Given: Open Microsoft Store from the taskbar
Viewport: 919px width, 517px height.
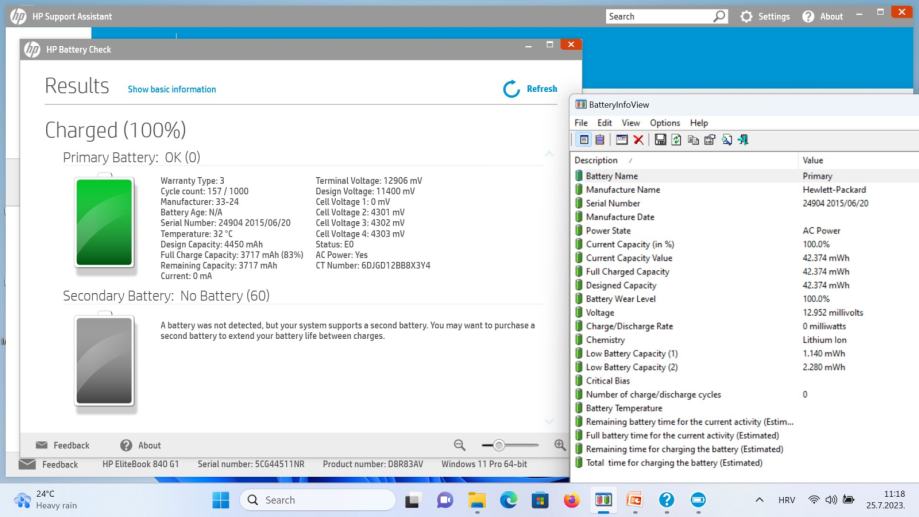Looking at the screenshot, I should [x=540, y=500].
